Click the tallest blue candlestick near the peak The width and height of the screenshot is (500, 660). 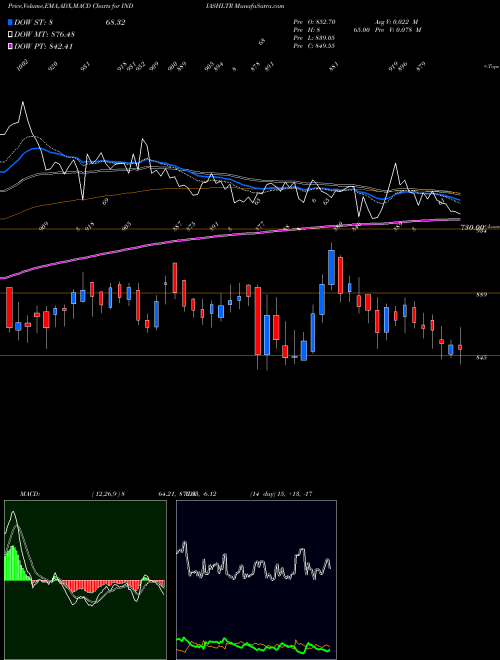(331, 267)
